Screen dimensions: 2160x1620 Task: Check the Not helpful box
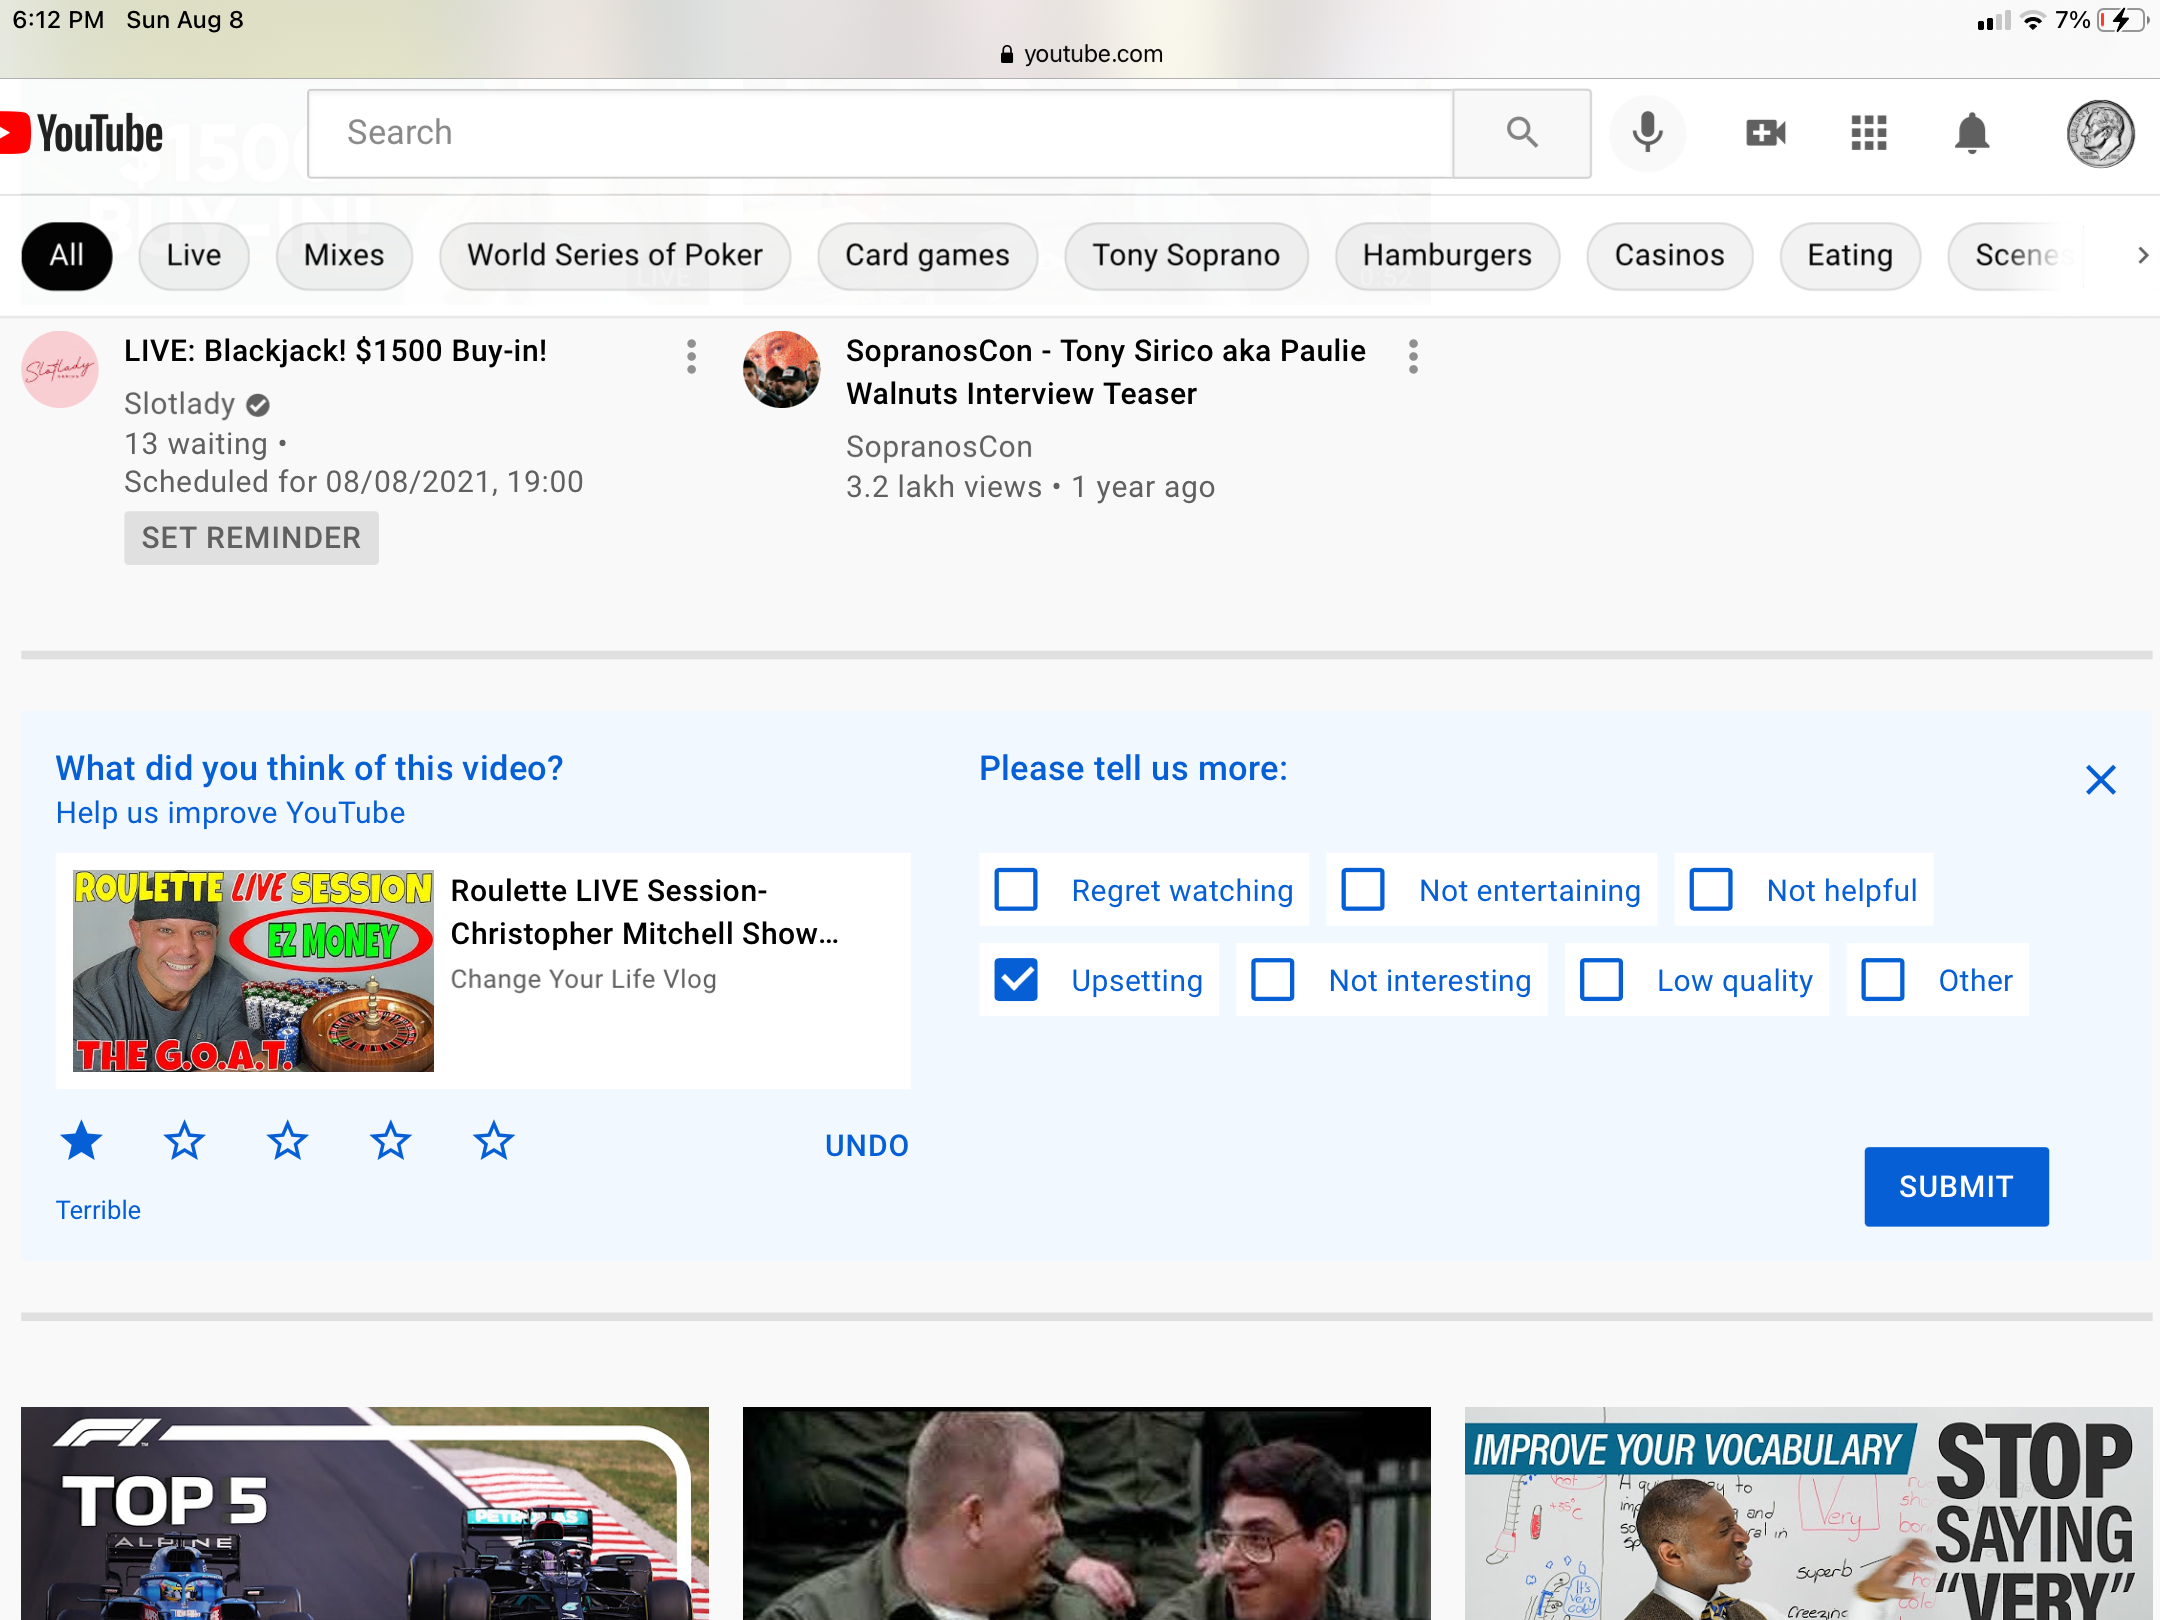point(1711,889)
